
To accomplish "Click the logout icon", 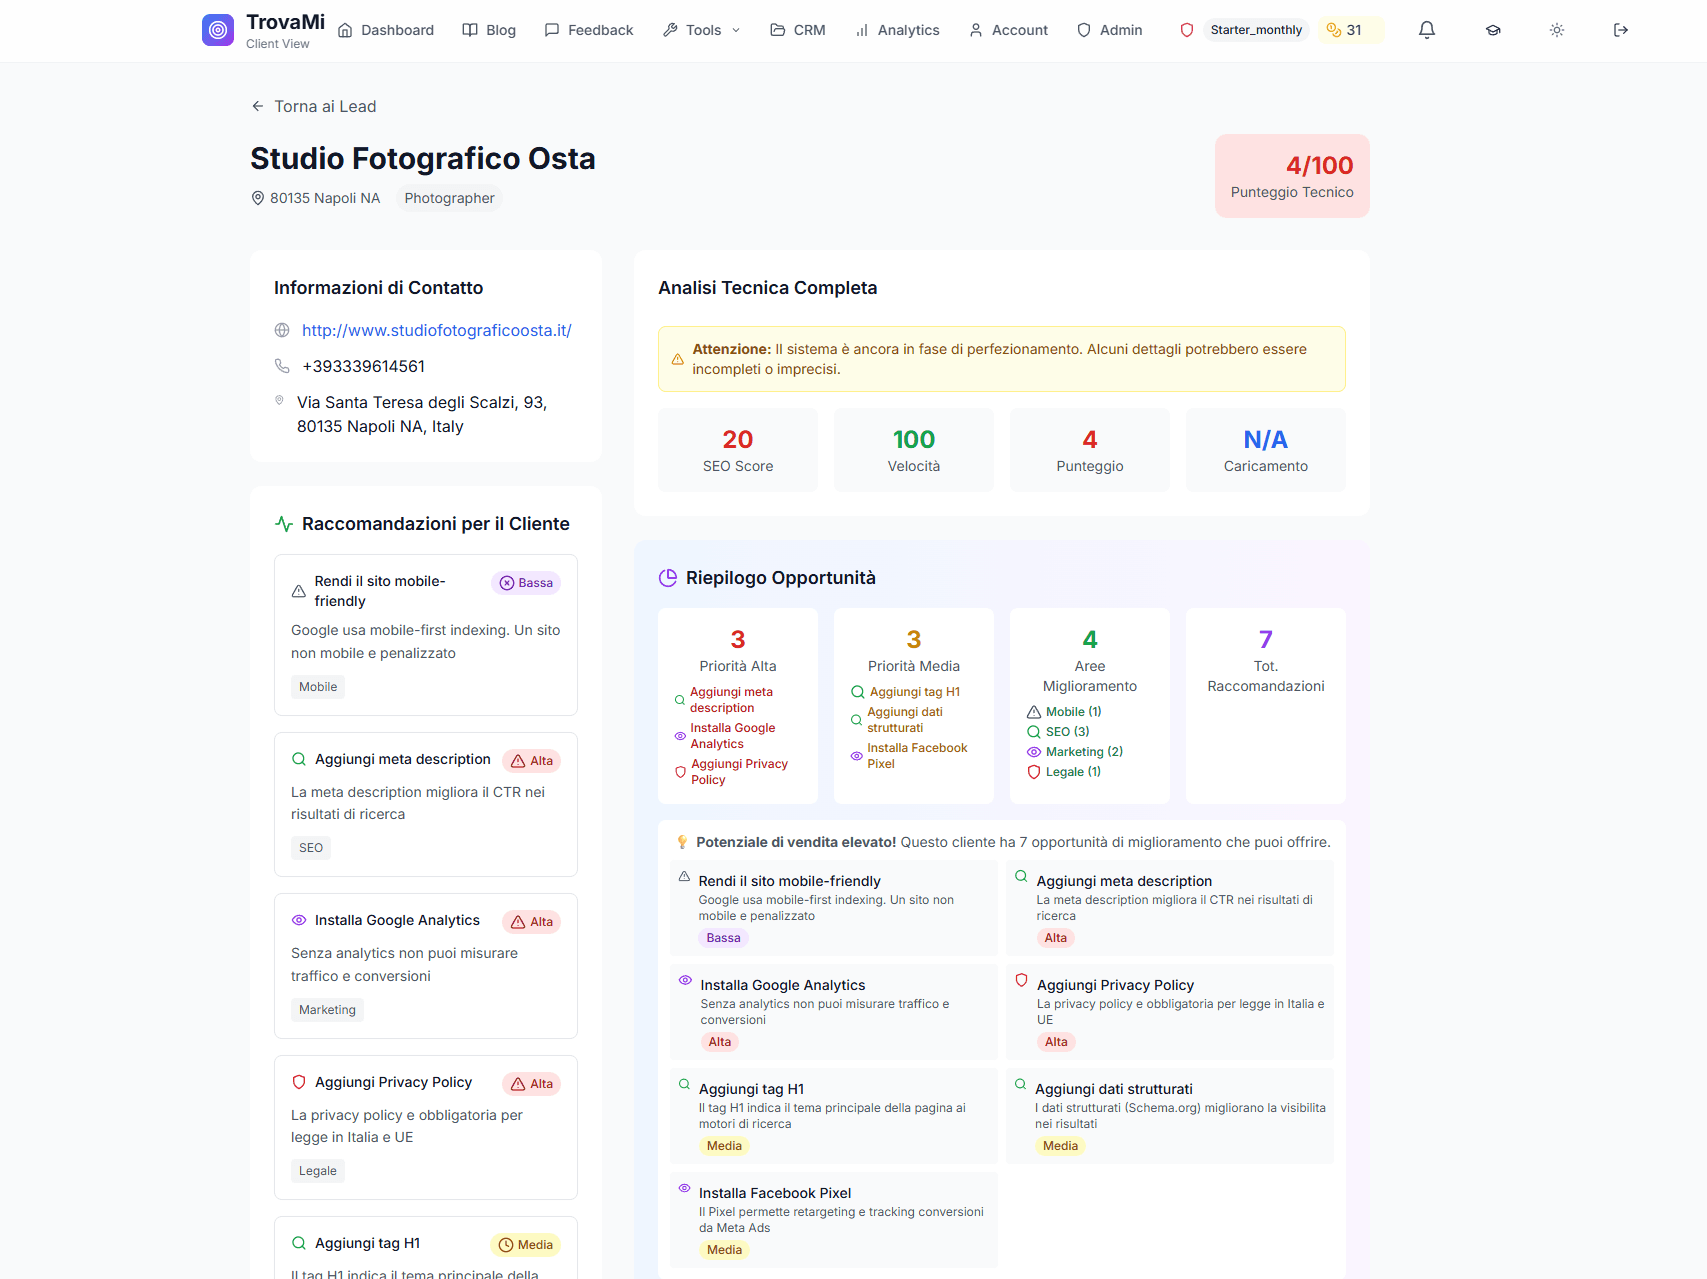I will (x=1621, y=30).
